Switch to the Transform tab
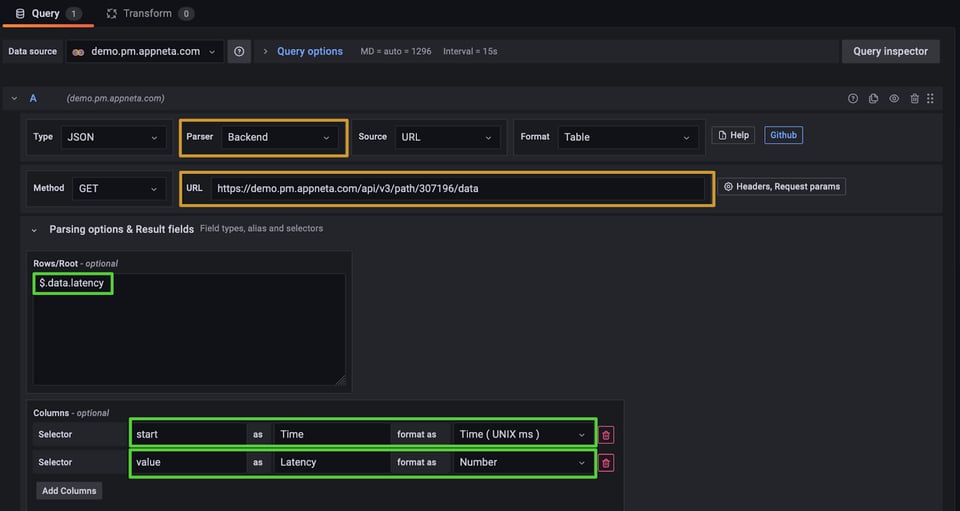 [147, 14]
